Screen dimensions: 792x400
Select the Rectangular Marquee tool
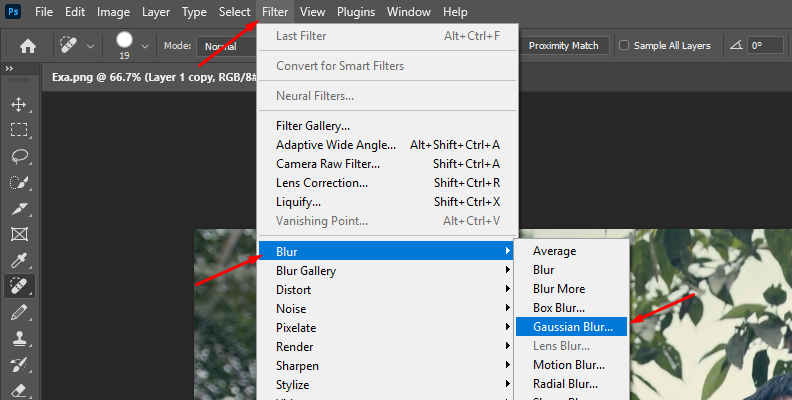[19, 130]
